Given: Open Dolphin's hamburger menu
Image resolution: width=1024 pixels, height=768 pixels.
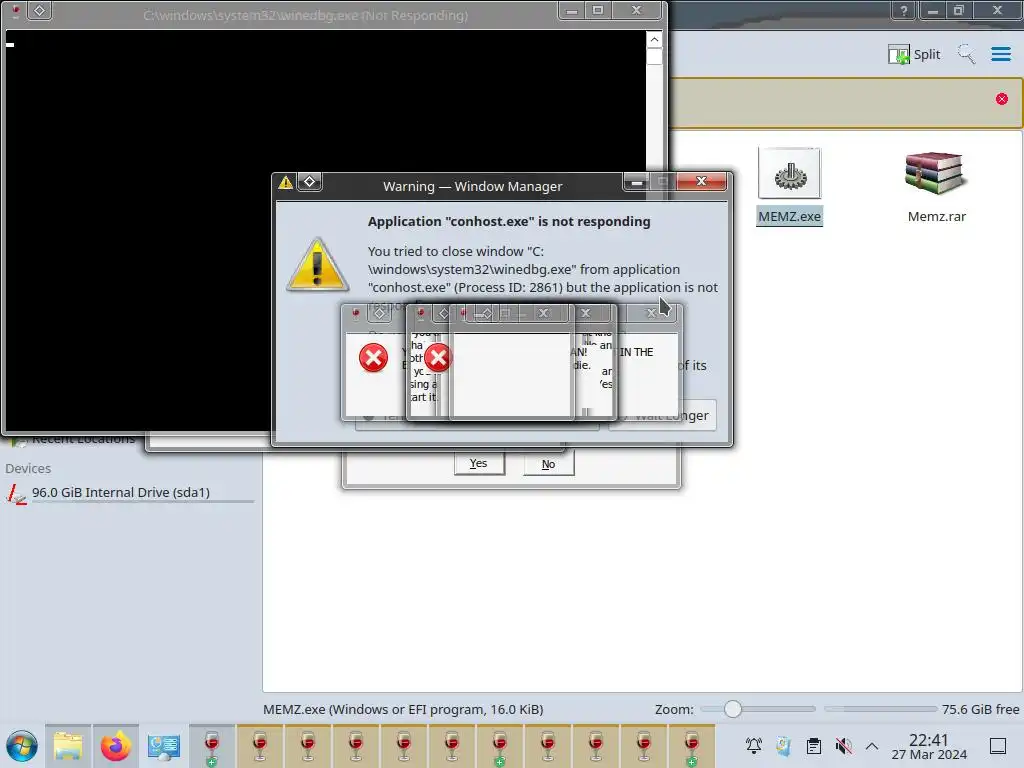Looking at the screenshot, I should tap(1000, 54).
